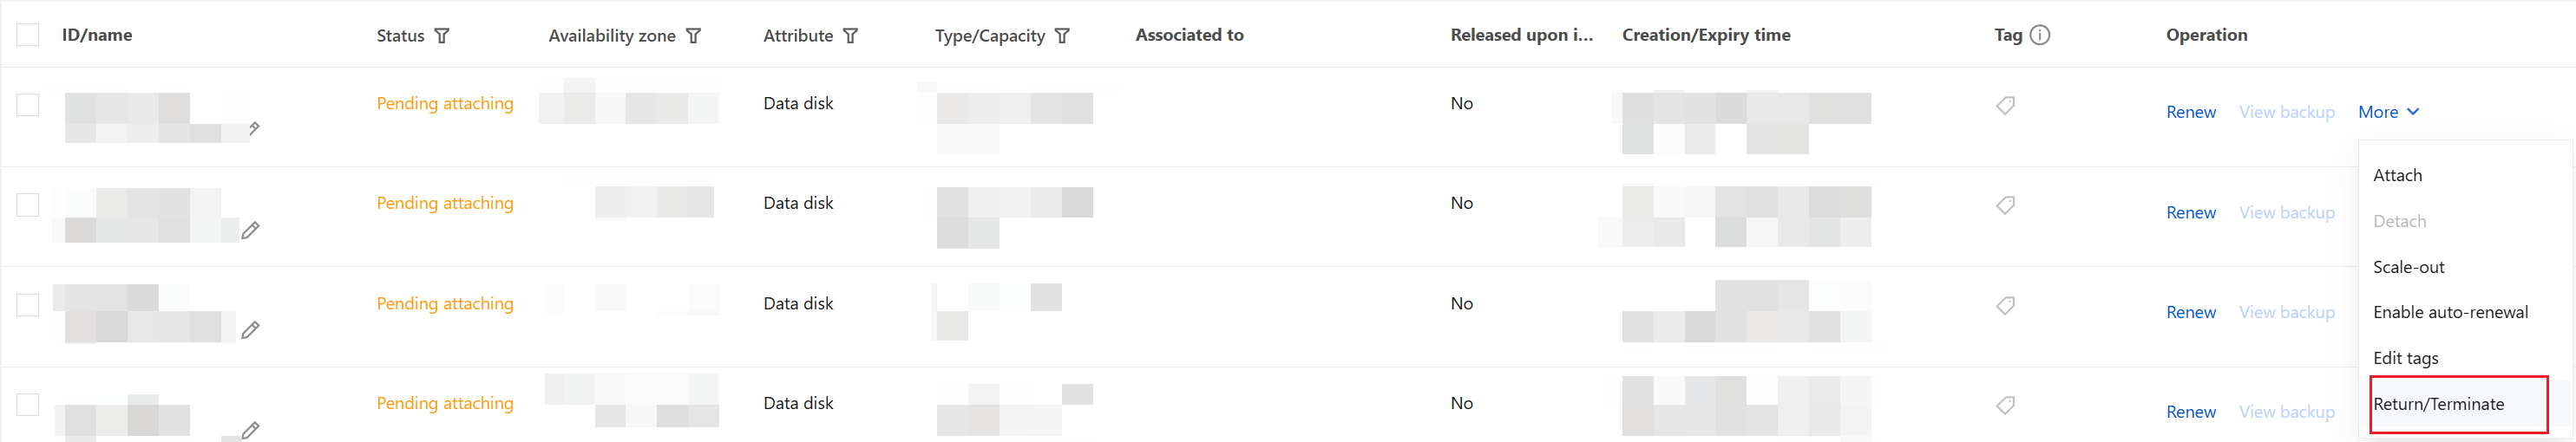Select Edit tags from the dropdown menu
Screen dimensions: 2576x442
2405,358
